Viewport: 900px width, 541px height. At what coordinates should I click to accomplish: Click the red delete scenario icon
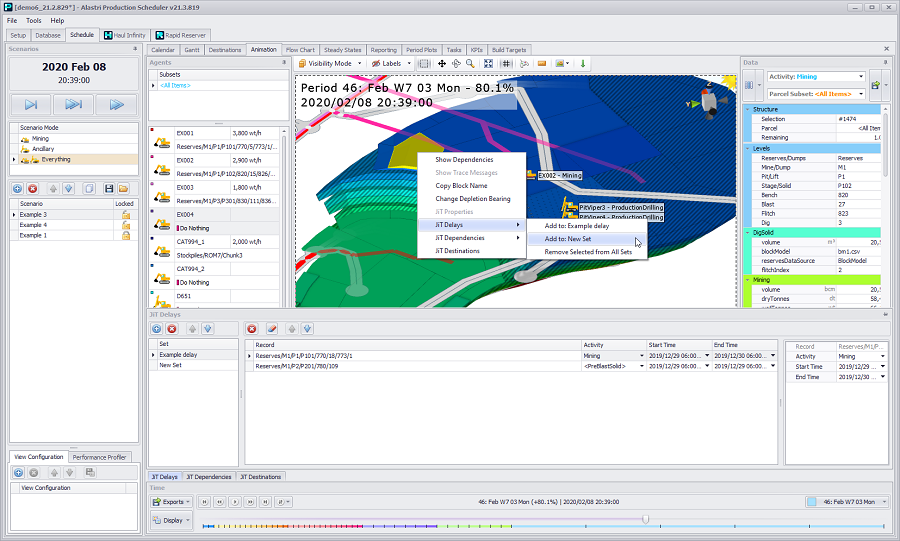[33, 188]
